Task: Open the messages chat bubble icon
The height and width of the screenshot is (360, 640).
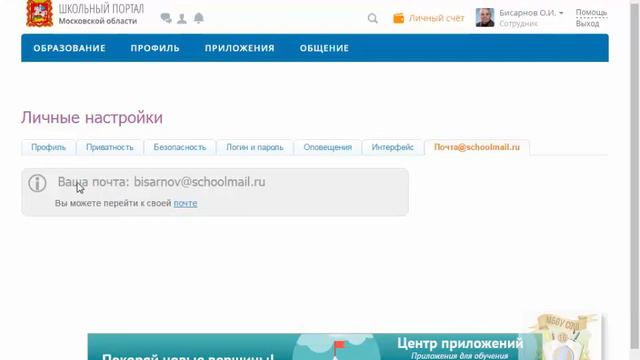Action: tap(166, 18)
